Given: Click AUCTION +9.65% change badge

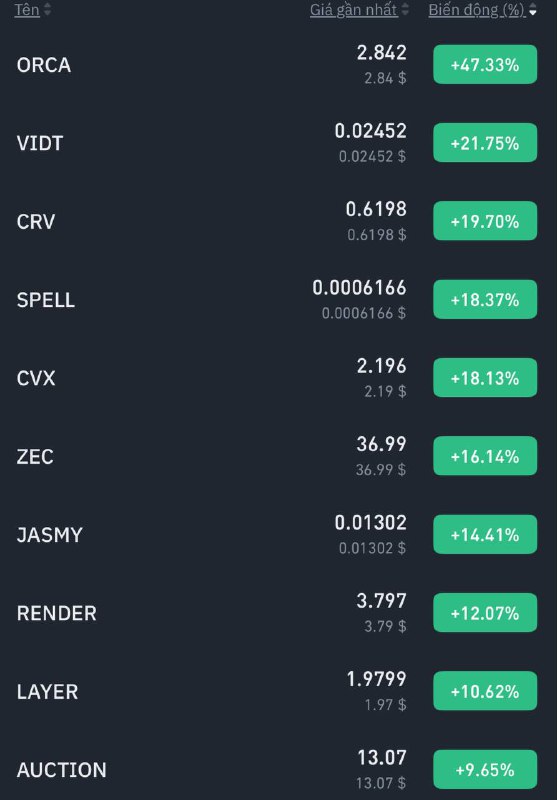Looking at the screenshot, I should coord(485,769).
